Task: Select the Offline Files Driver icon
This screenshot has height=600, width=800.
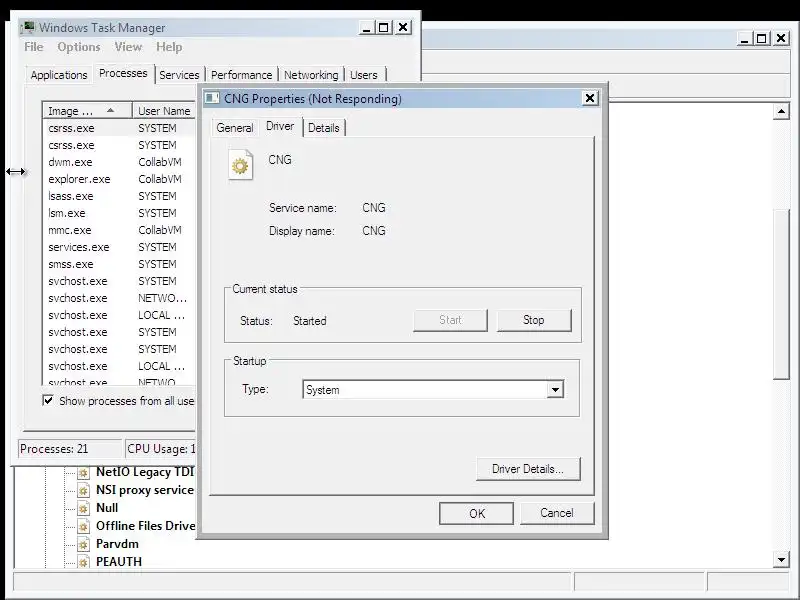Action: pyautogui.click(x=83, y=526)
